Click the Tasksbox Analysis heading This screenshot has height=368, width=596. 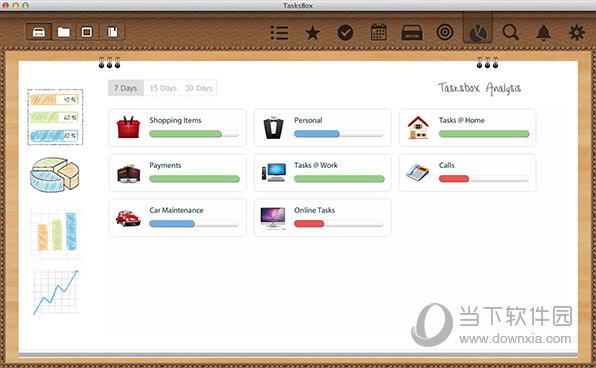pos(479,88)
